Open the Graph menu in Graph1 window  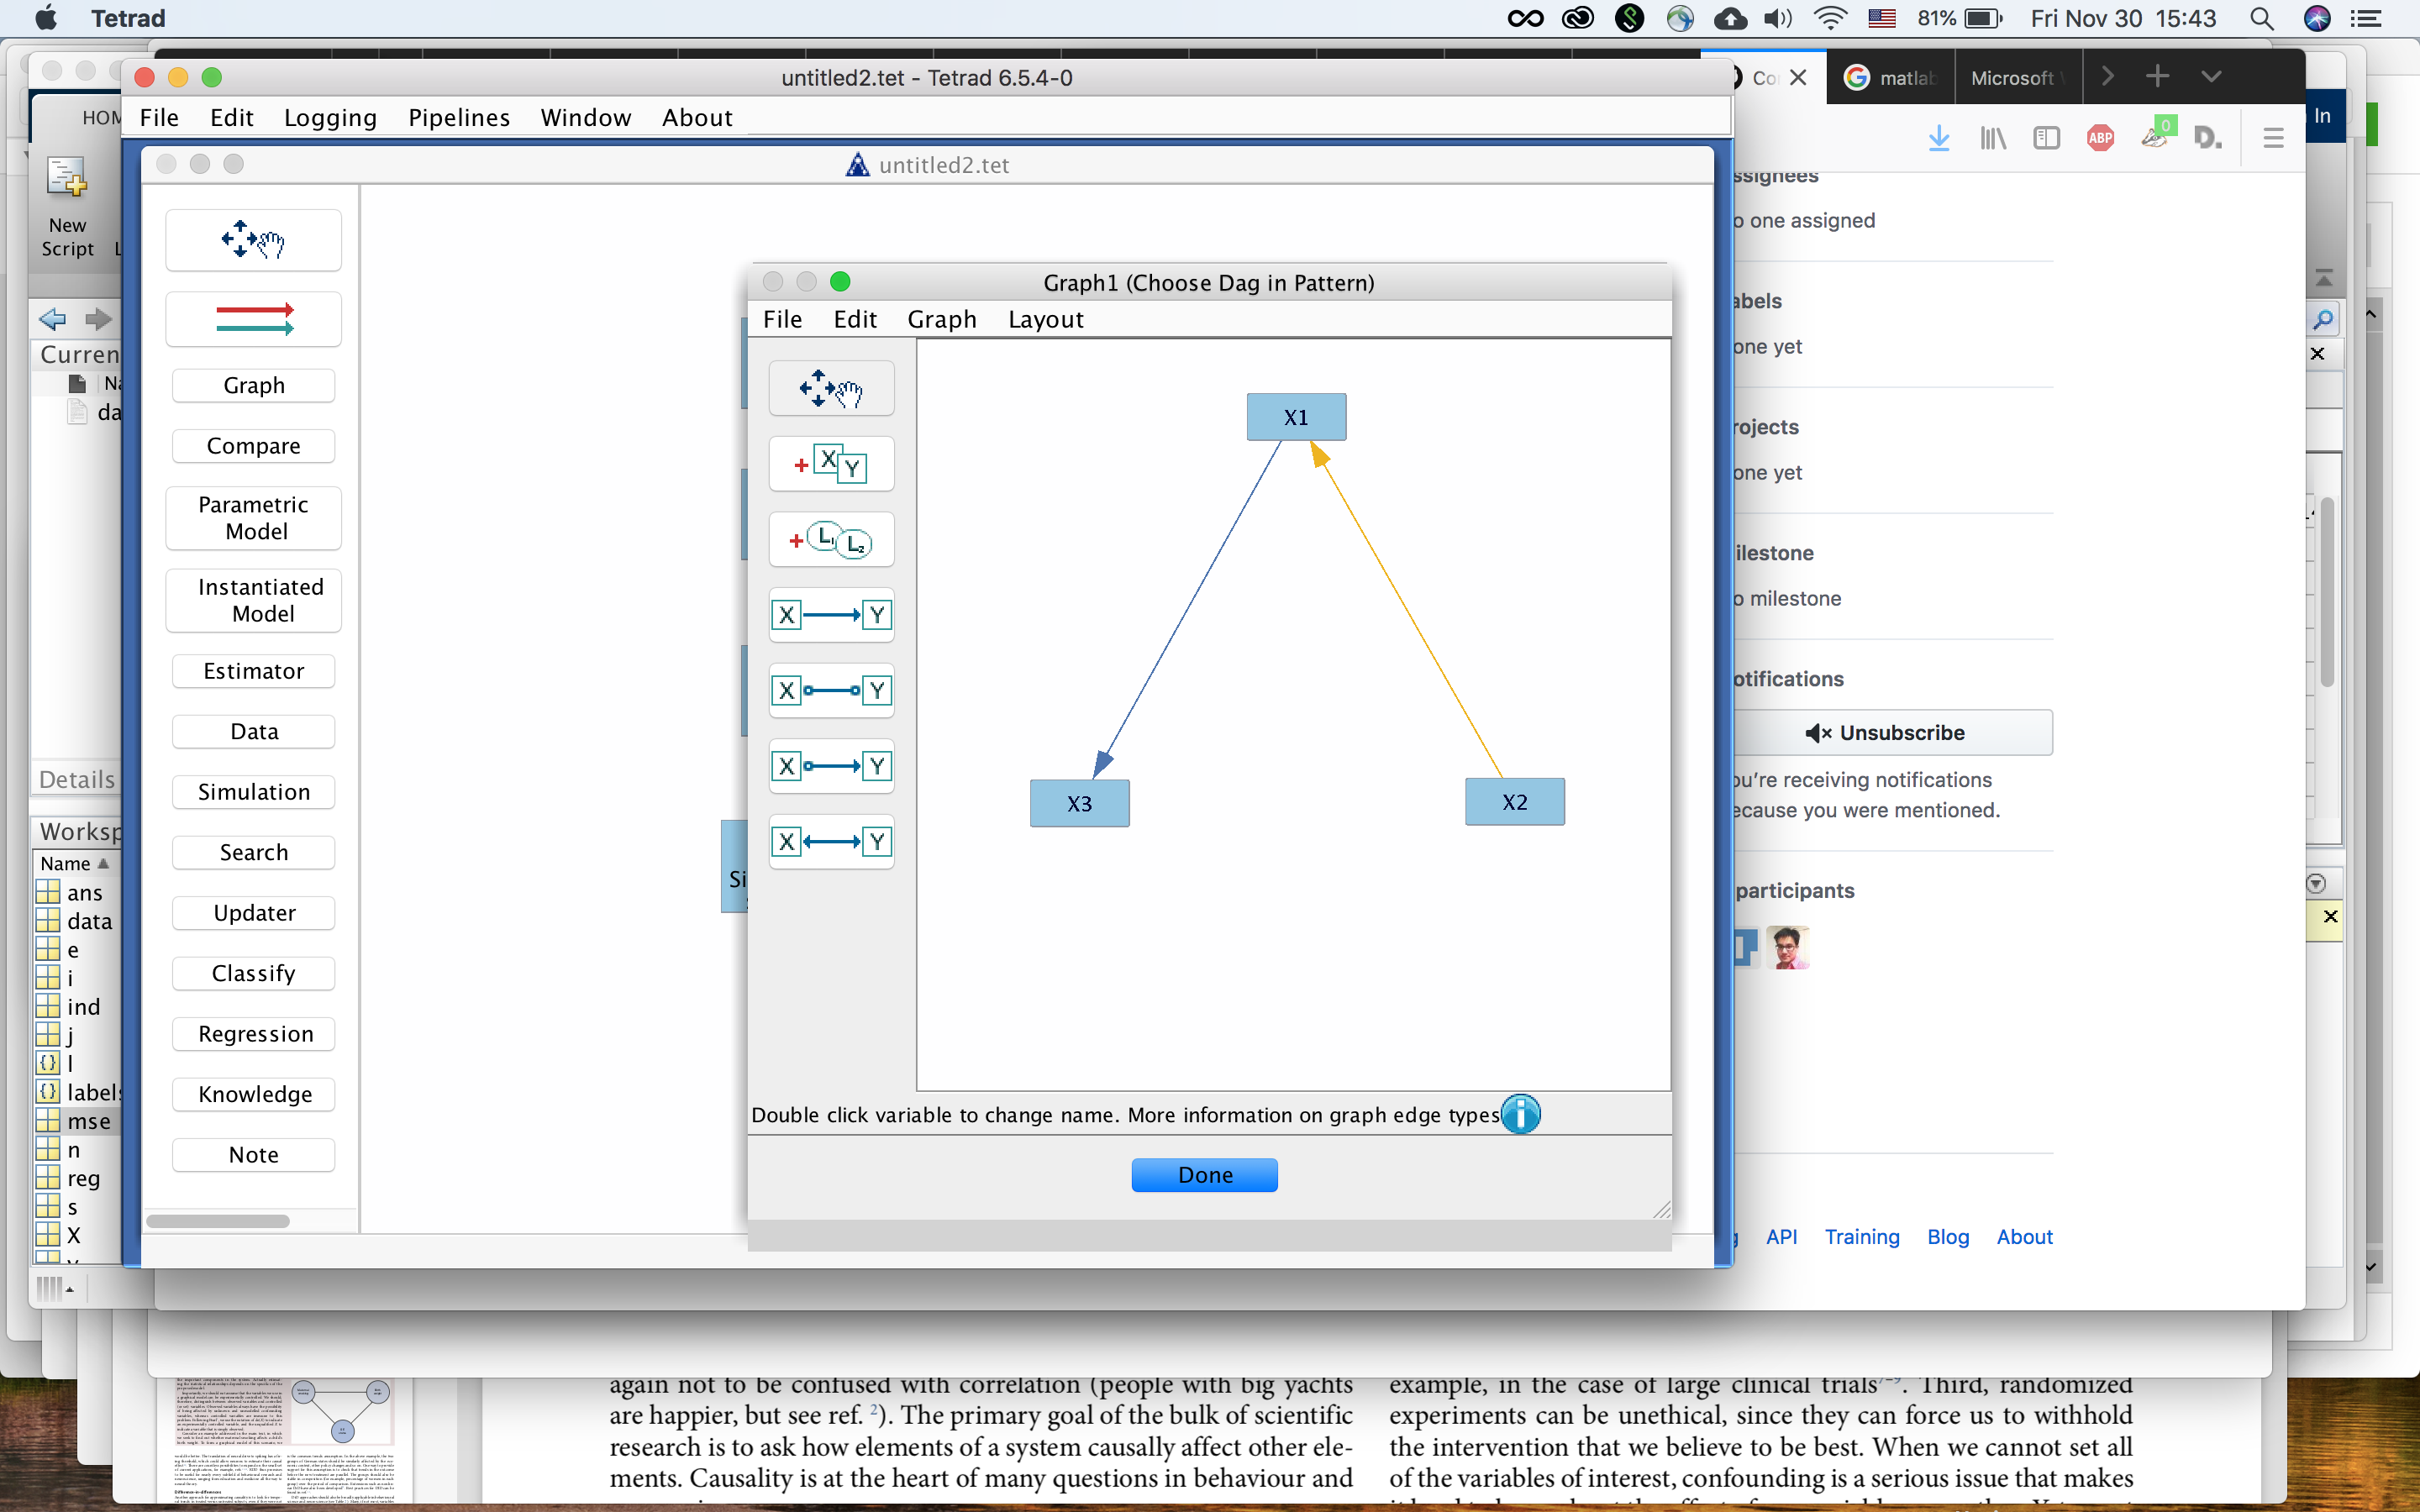(940, 319)
